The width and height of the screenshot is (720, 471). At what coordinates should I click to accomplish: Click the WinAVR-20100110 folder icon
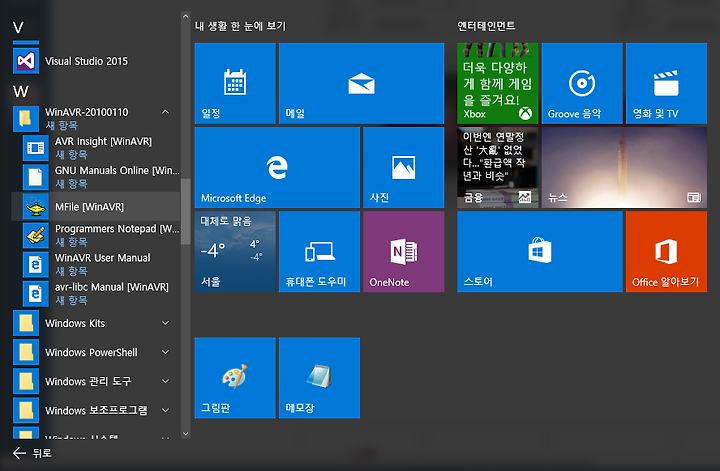point(26,118)
